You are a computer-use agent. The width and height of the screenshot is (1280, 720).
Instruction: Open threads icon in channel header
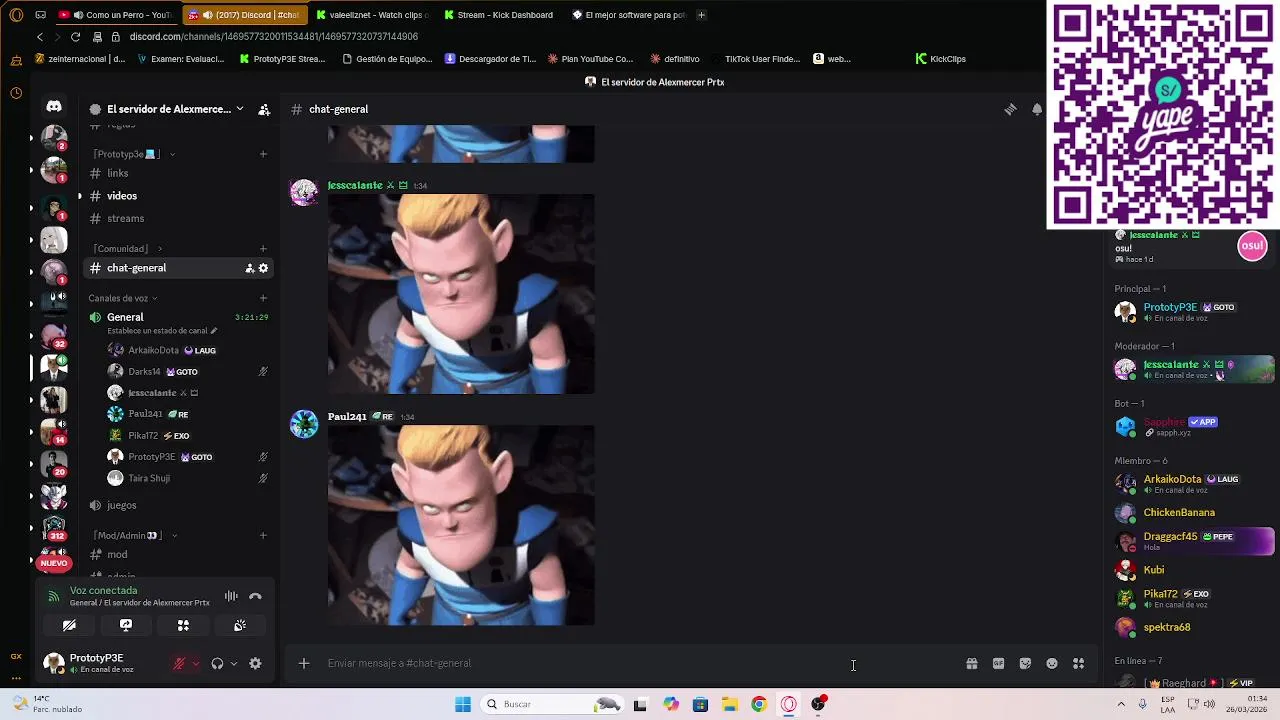[1010, 110]
